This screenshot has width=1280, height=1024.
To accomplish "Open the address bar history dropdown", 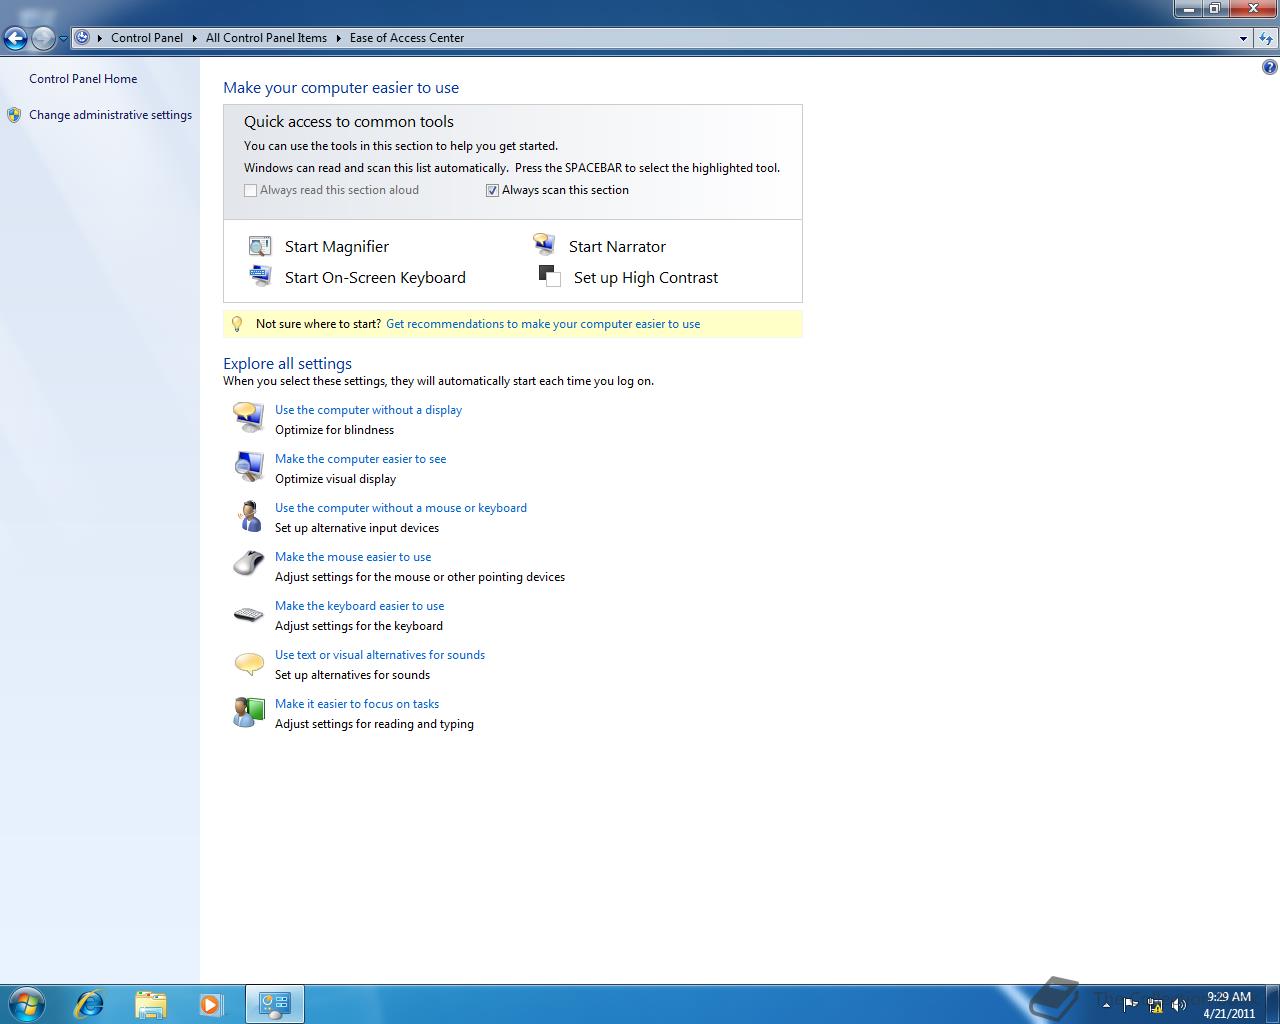I will (x=1243, y=38).
